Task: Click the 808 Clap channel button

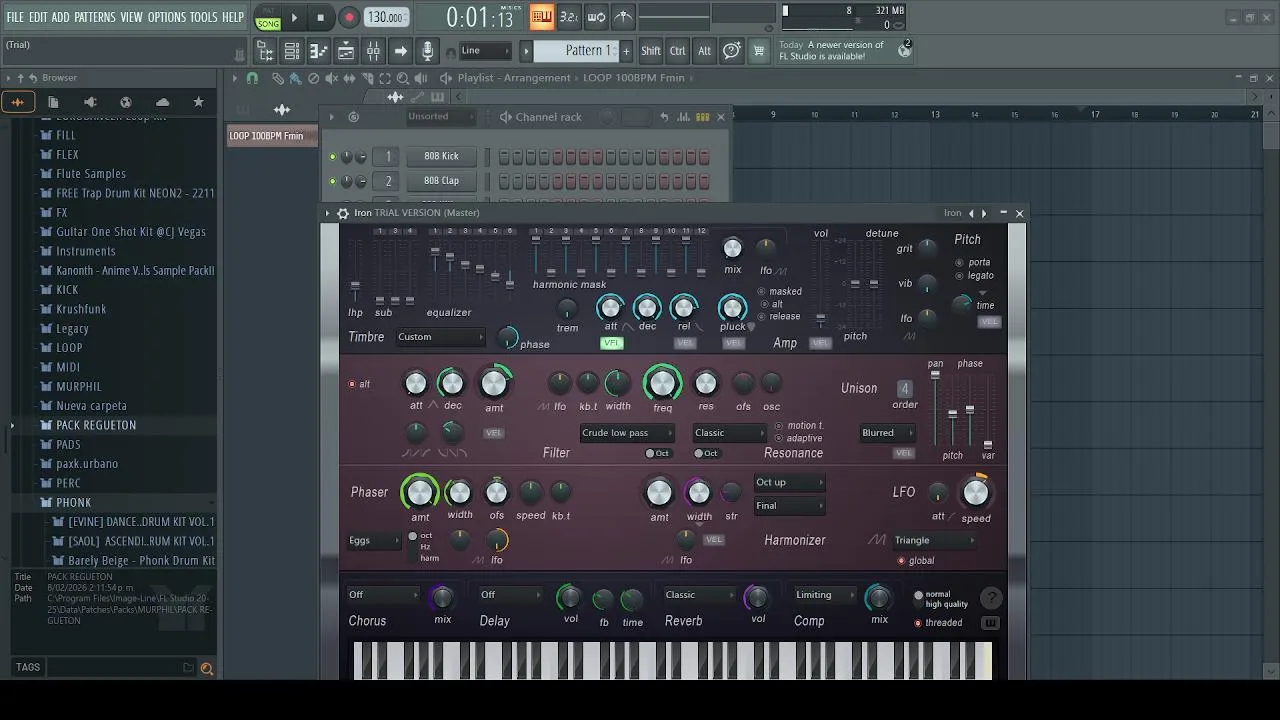Action: [x=441, y=181]
